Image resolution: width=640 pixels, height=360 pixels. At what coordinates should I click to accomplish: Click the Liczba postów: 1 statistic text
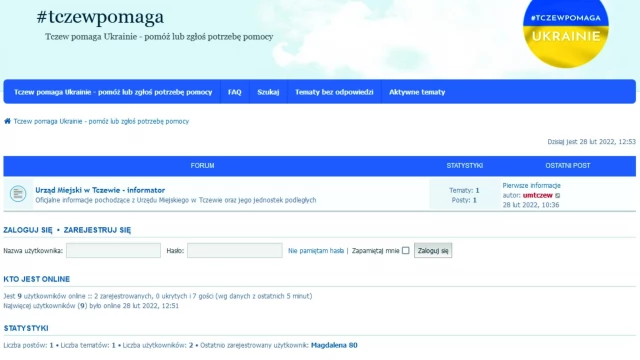tap(29, 345)
